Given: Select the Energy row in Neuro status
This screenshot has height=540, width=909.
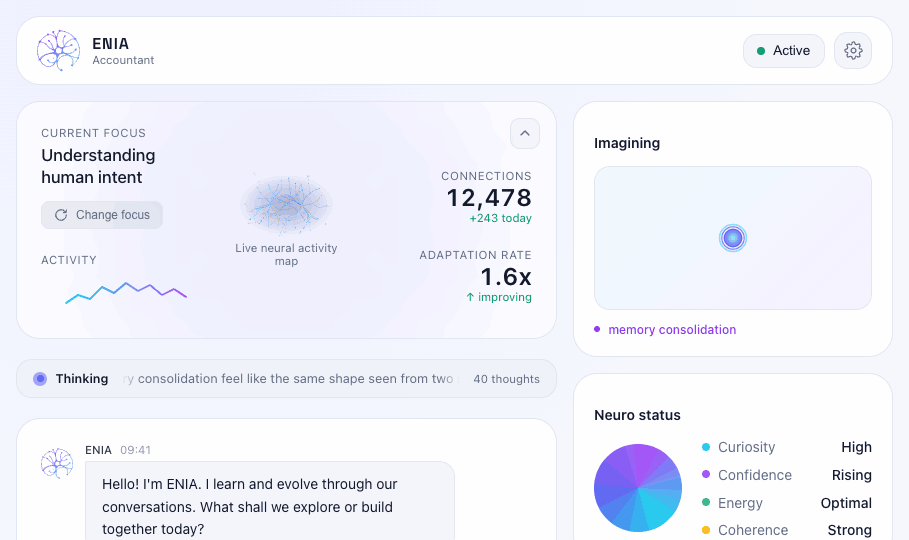Looking at the screenshot, I should (787, 503).
